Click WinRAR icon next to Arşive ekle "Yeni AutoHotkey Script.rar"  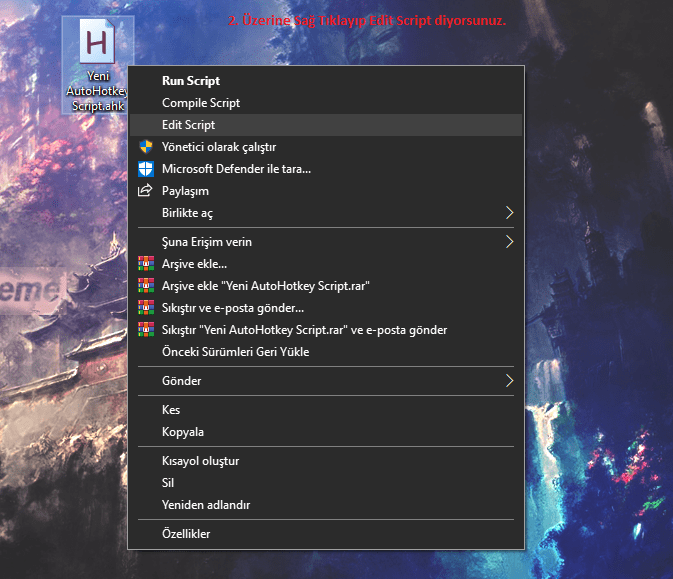pos(146,285)
